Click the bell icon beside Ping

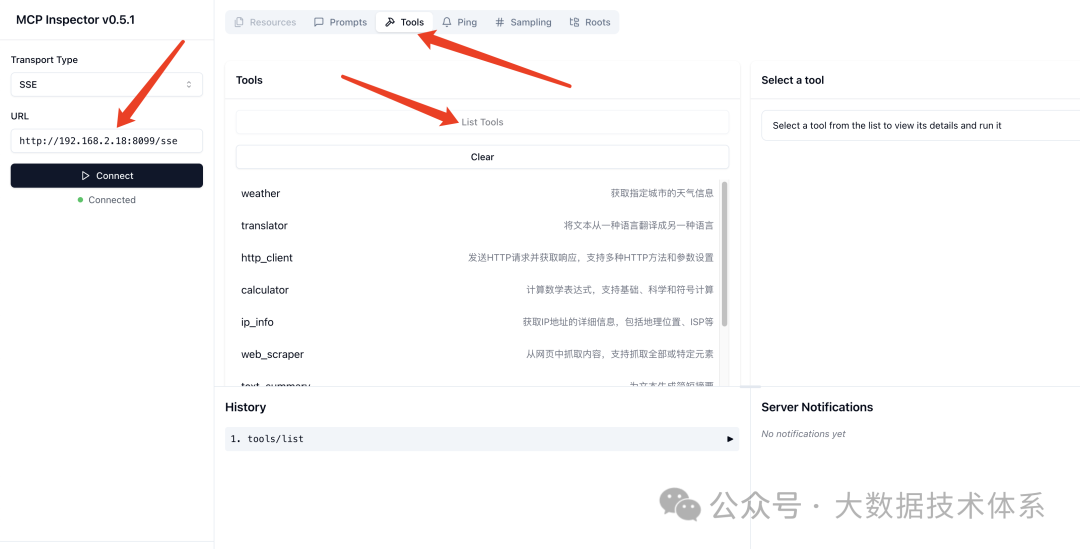pyautogui.click(x=447, y=22)
